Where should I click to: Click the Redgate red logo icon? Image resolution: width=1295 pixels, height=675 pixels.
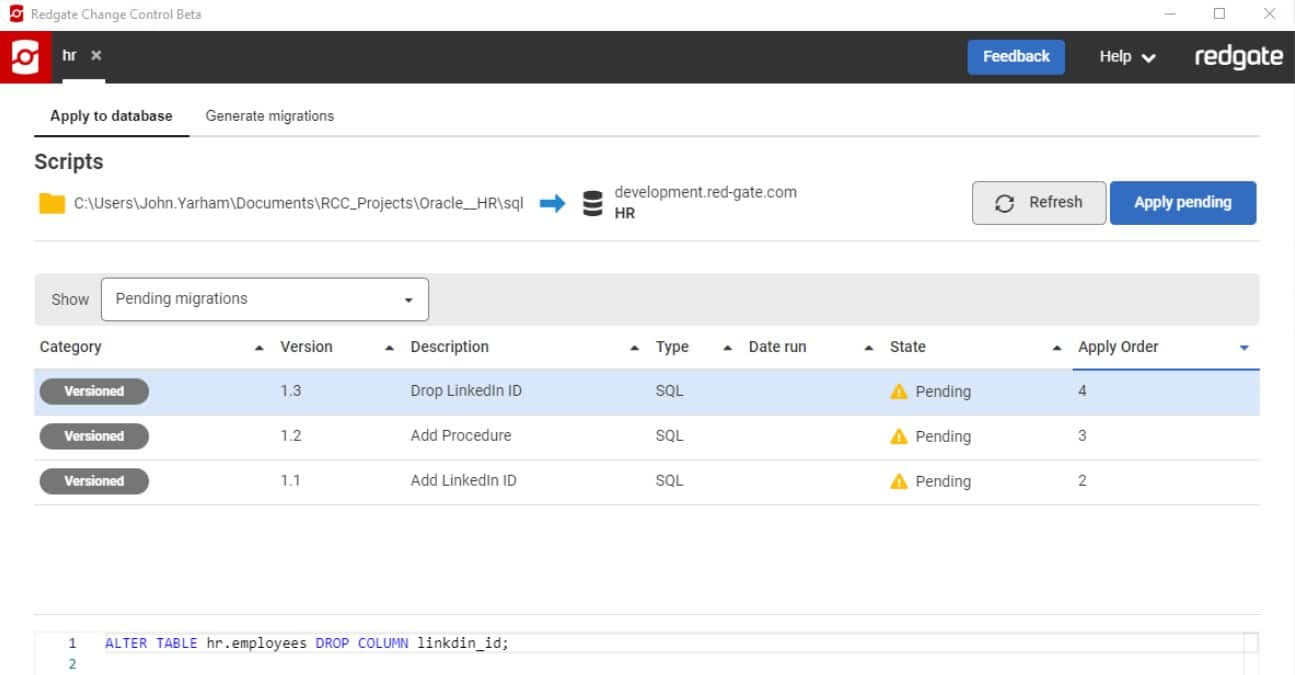(24, 57)
